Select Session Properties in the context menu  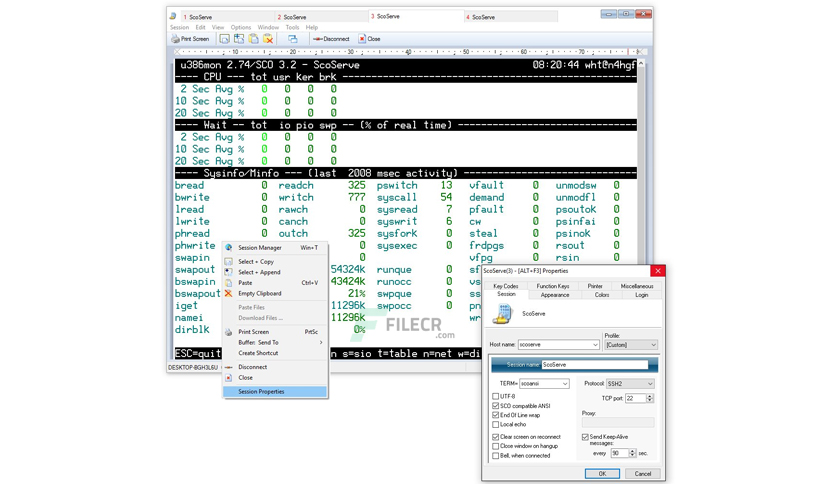275,392
